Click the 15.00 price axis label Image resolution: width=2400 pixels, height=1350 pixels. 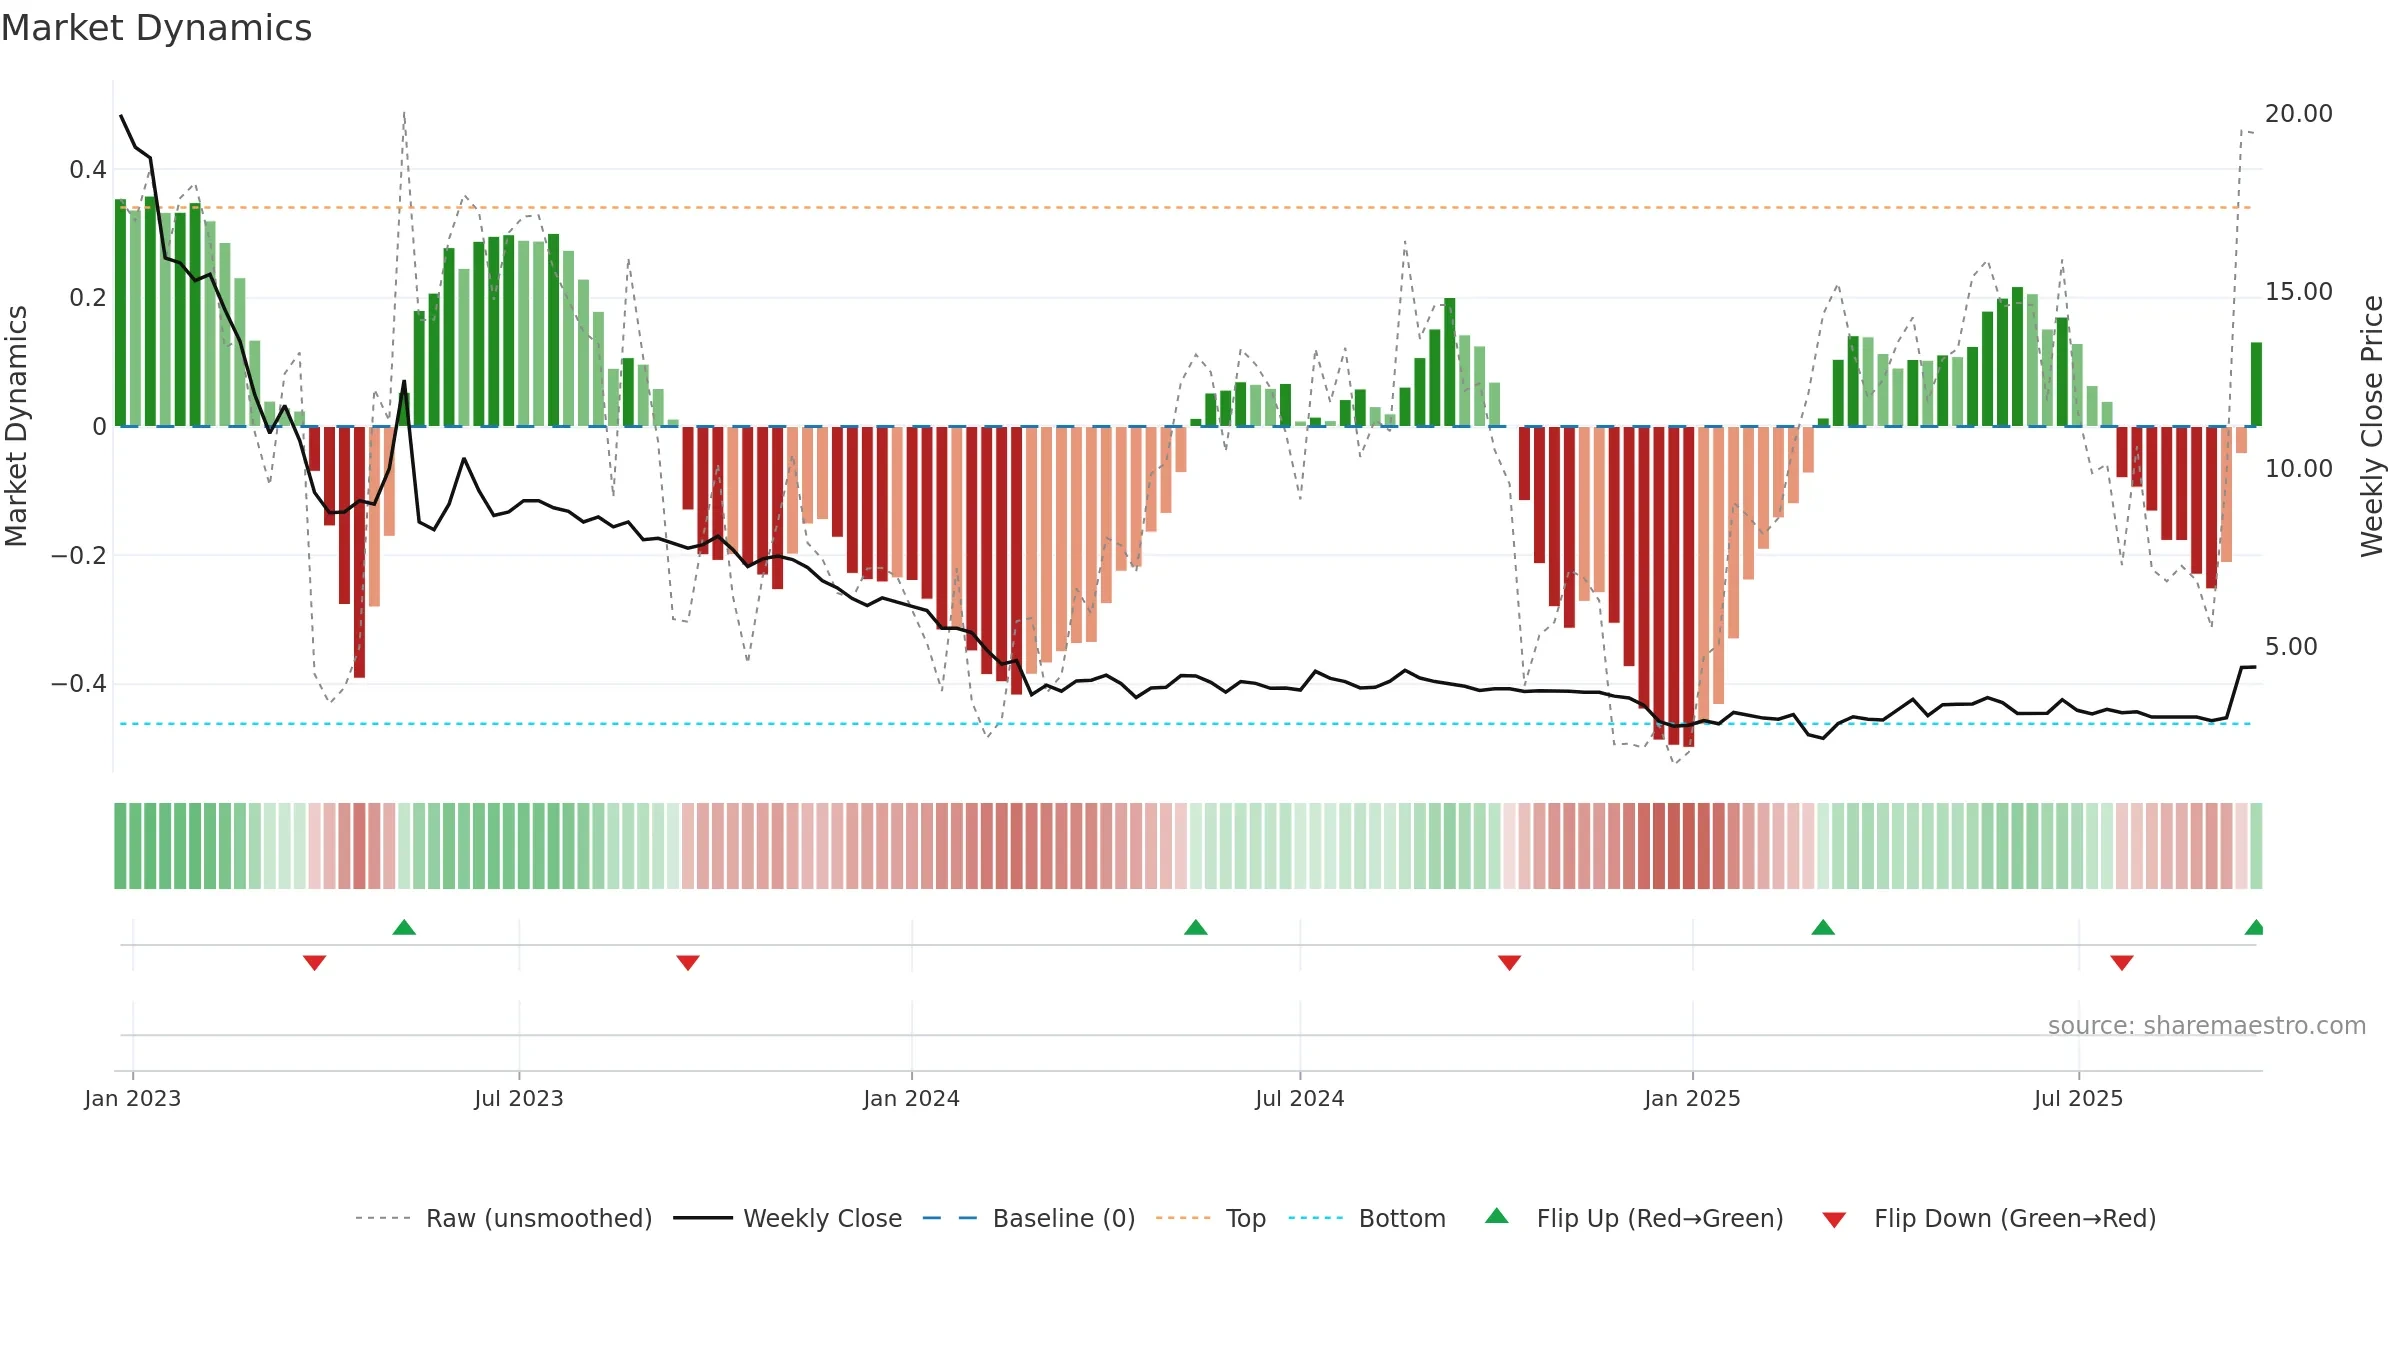2299,292
